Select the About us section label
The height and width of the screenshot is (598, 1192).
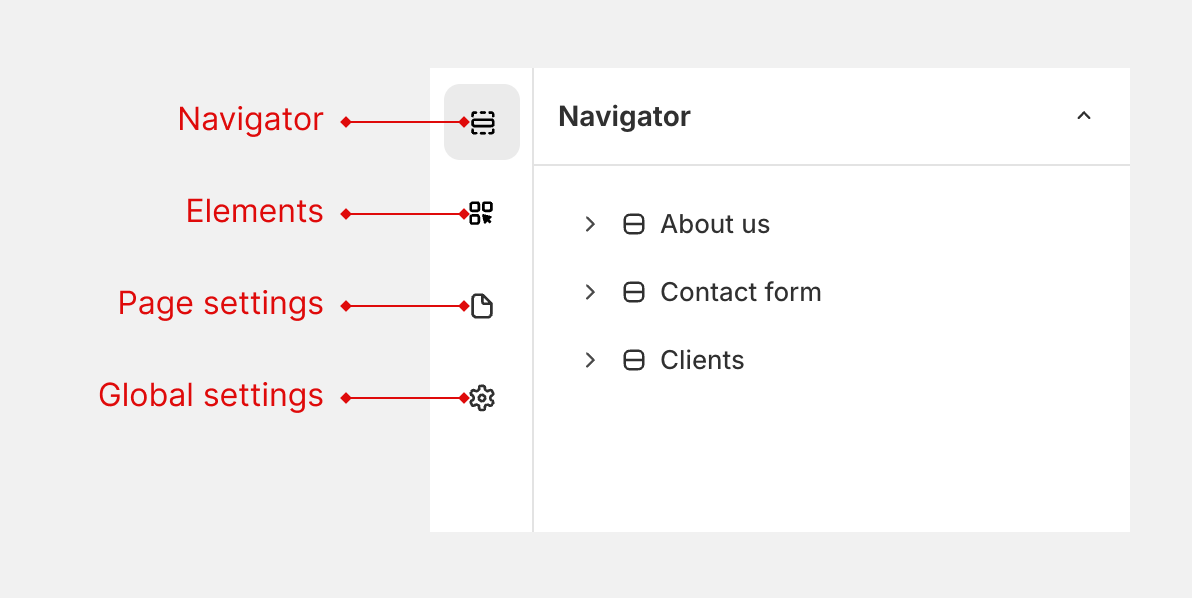[715, 224]
